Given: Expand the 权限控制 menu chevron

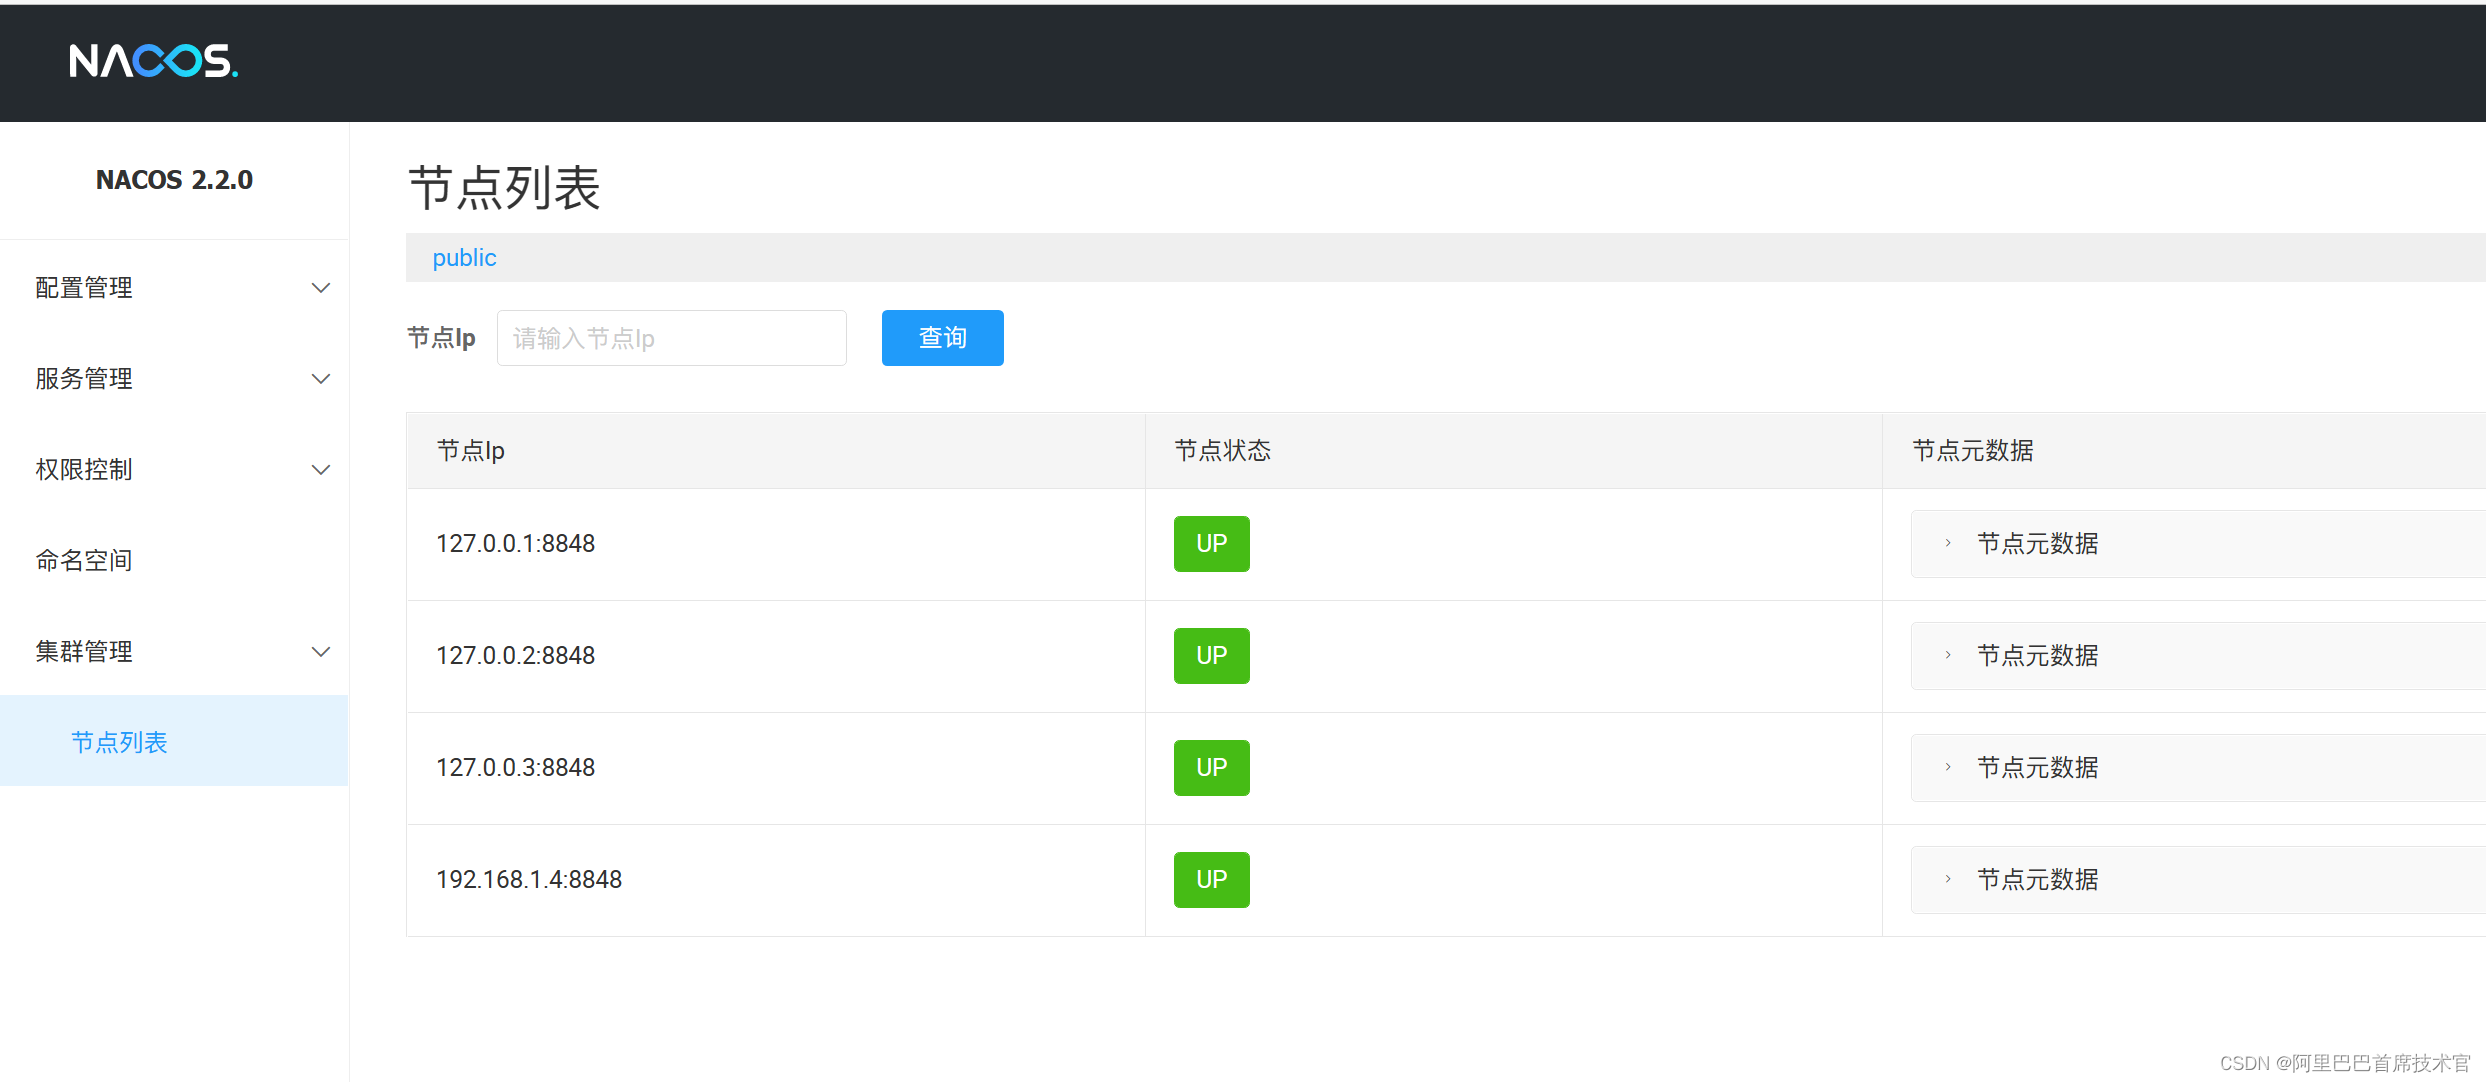Looking at the screenshot, I should [x=321, y=470].
